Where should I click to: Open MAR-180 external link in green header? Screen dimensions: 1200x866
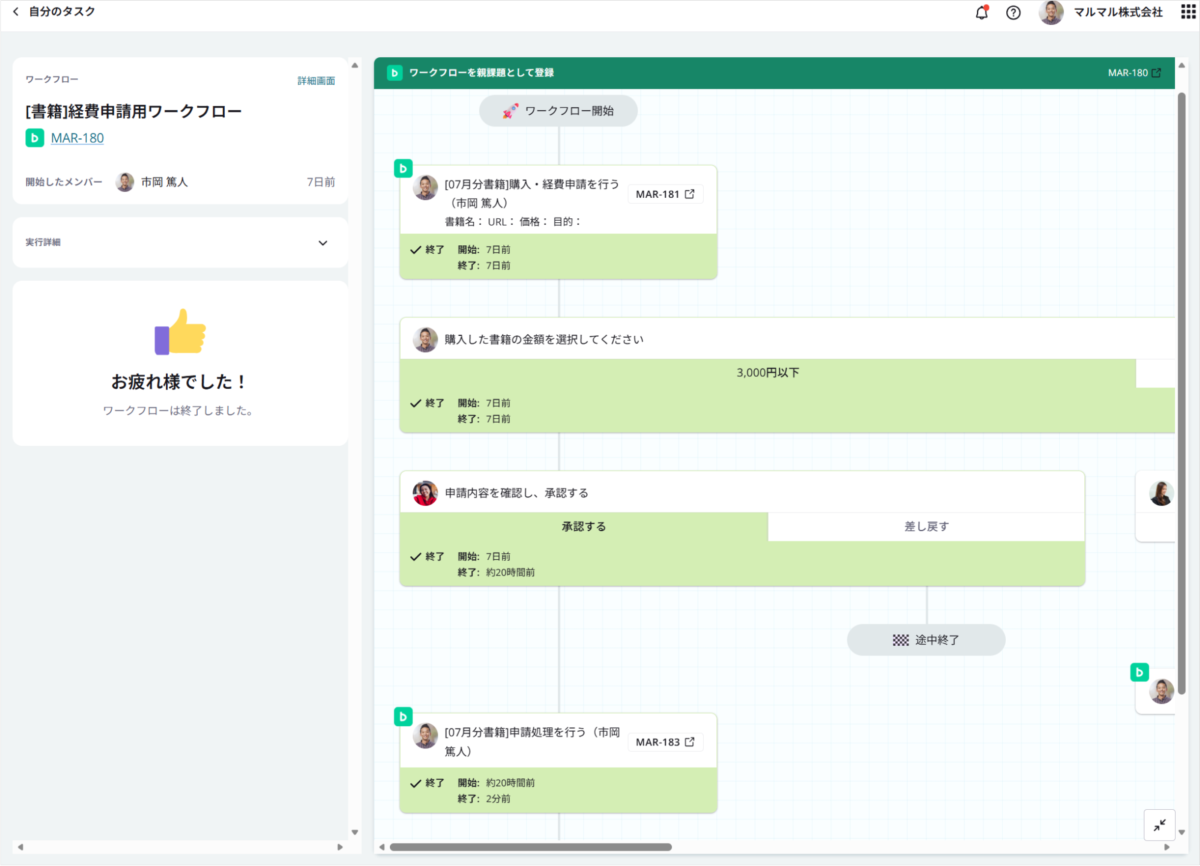[x=1135, y=73]
